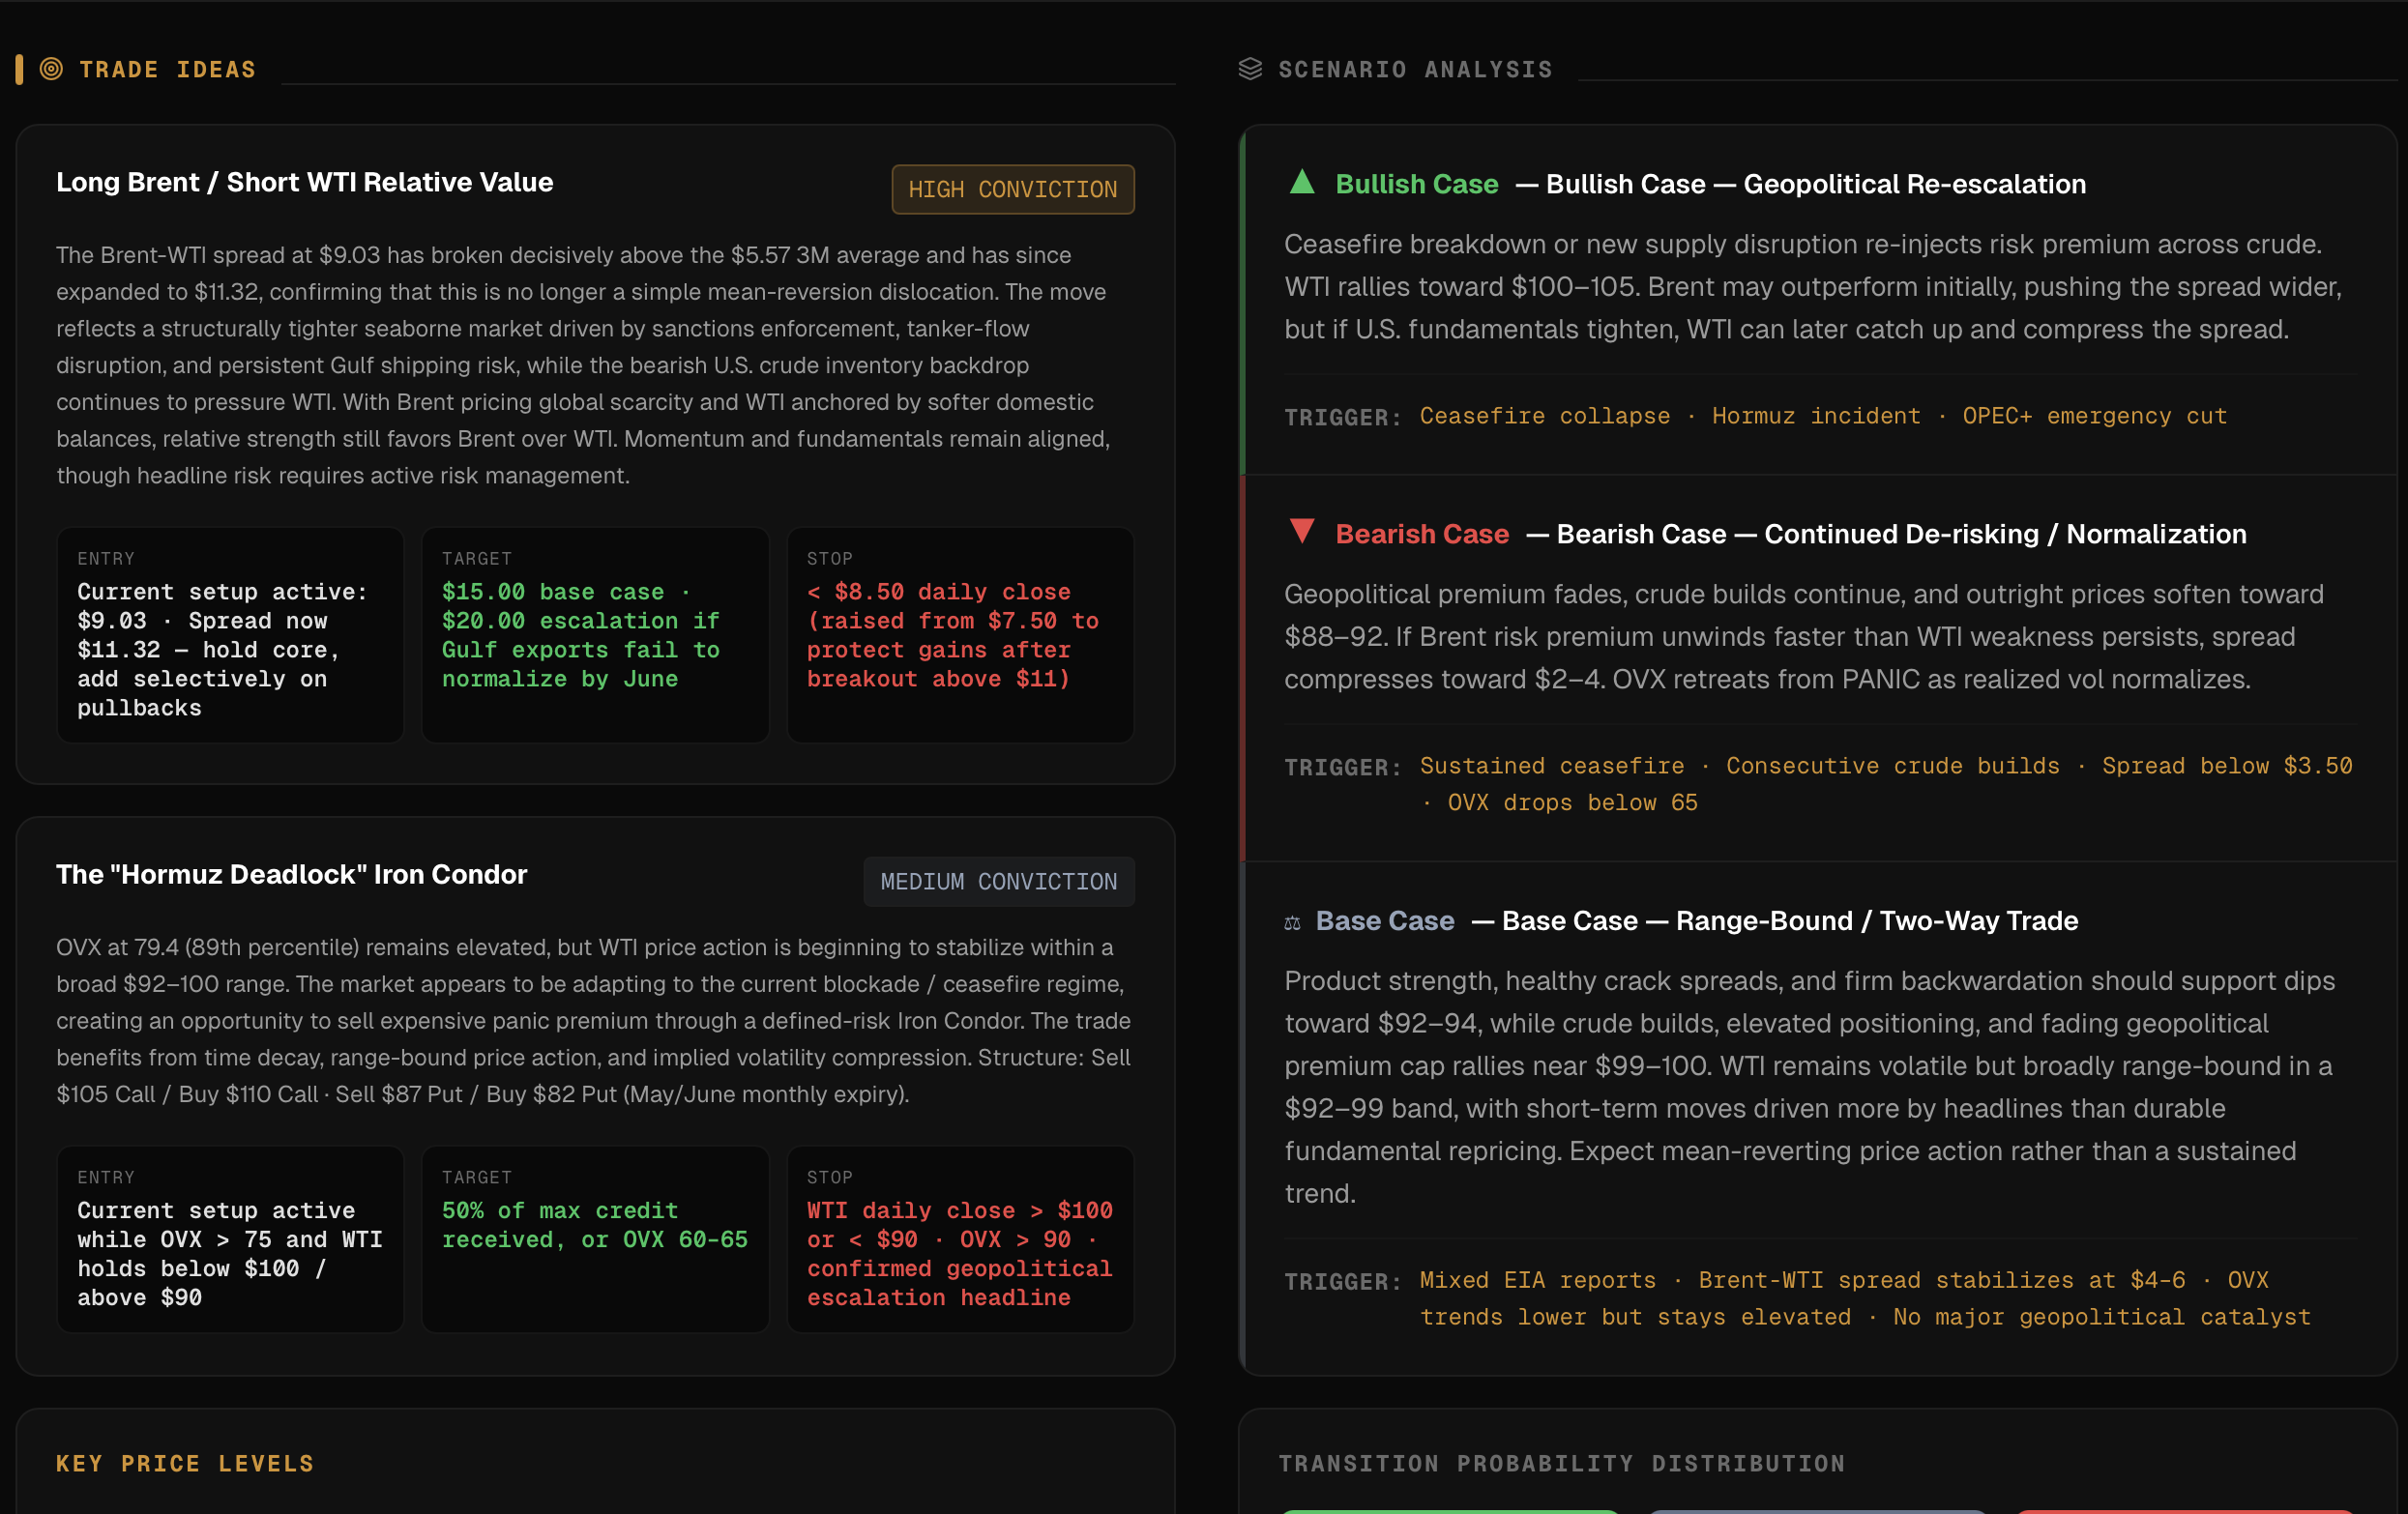Viewport: 2408px width, 1514px height.
Task: Click the TRIGGER label in Base Case
Action: 1343,1281
